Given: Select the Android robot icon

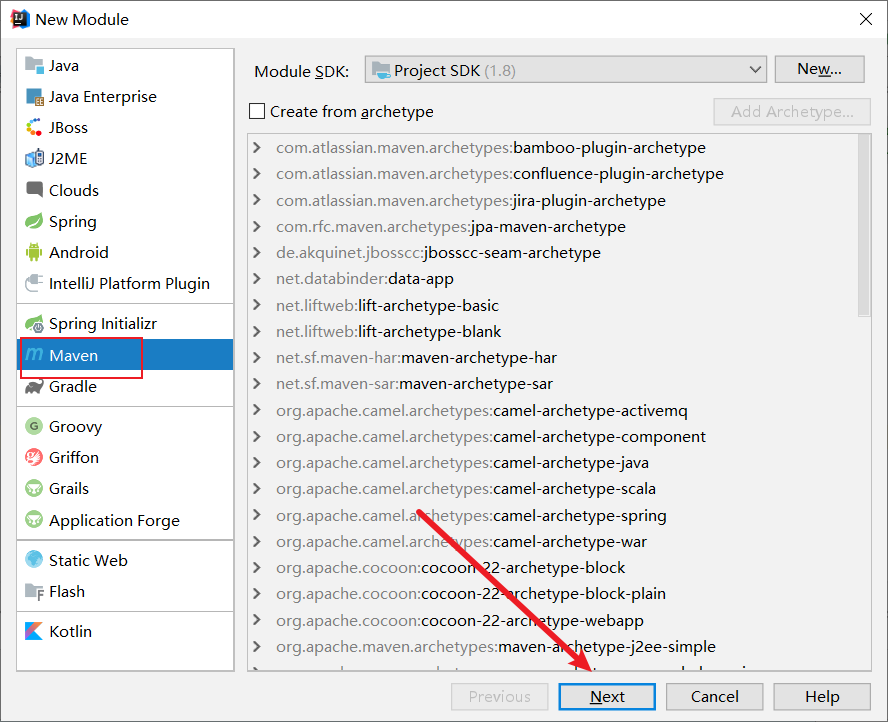Looking at the screenshot, I should click(x=35, y=253).
